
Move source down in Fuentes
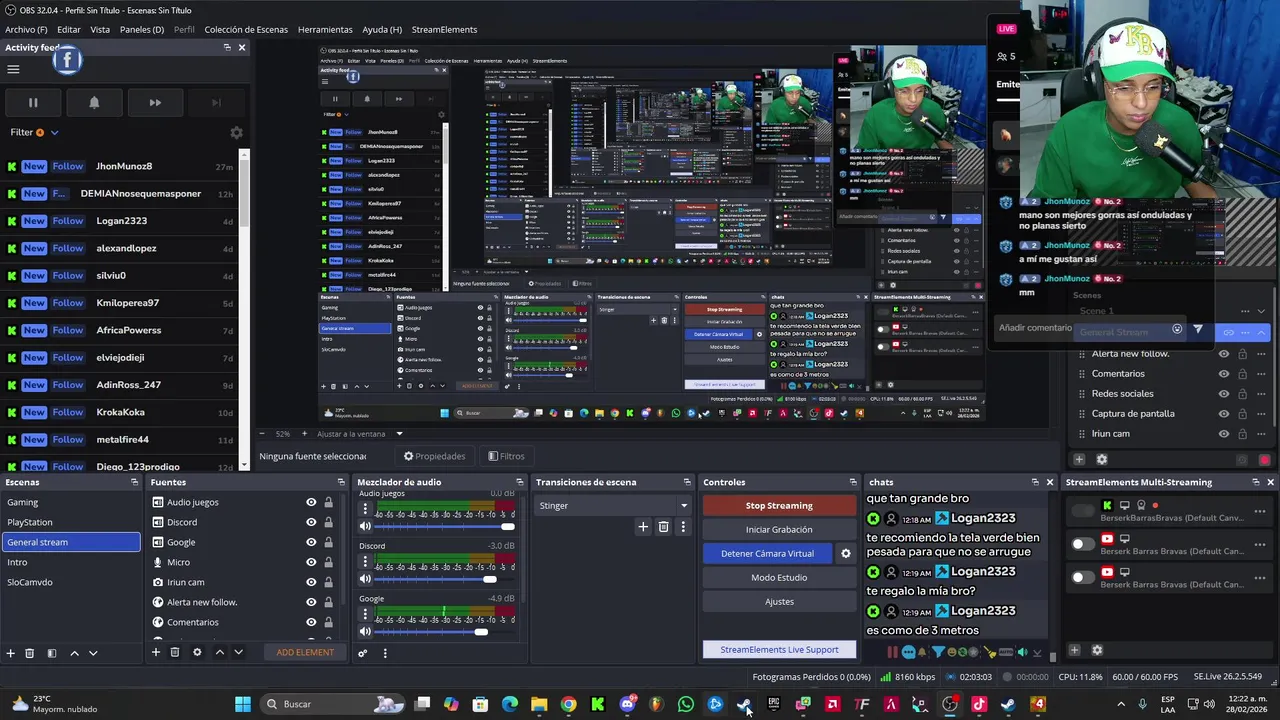pos(238,652)
